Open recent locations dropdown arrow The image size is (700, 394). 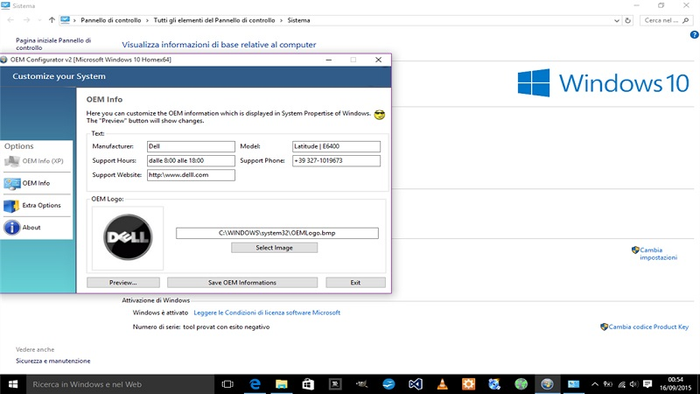(39, 21)
